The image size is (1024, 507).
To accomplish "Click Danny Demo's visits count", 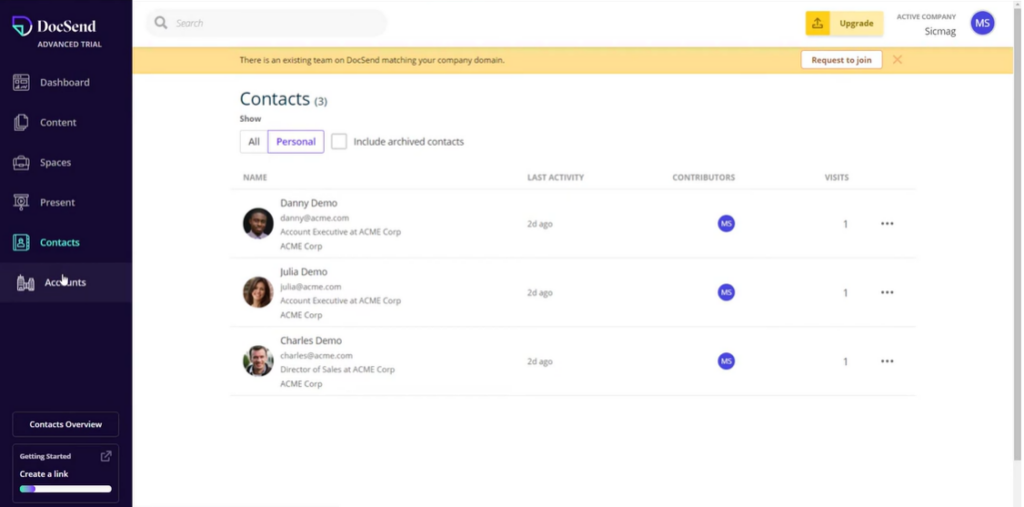I will (845, 224).
